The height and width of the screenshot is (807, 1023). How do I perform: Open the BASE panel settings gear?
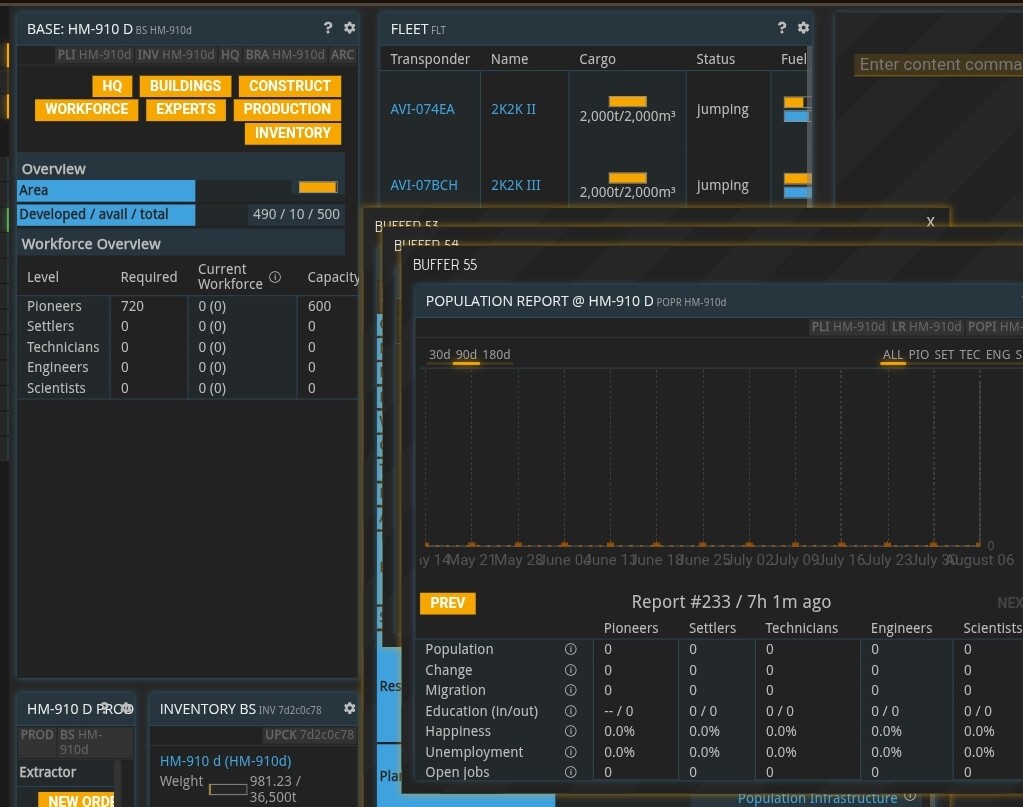point(350,27)
